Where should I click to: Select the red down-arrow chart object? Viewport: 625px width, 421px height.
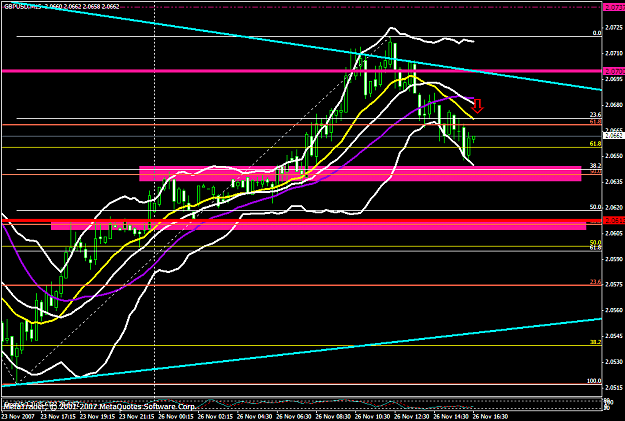point(478,106)
